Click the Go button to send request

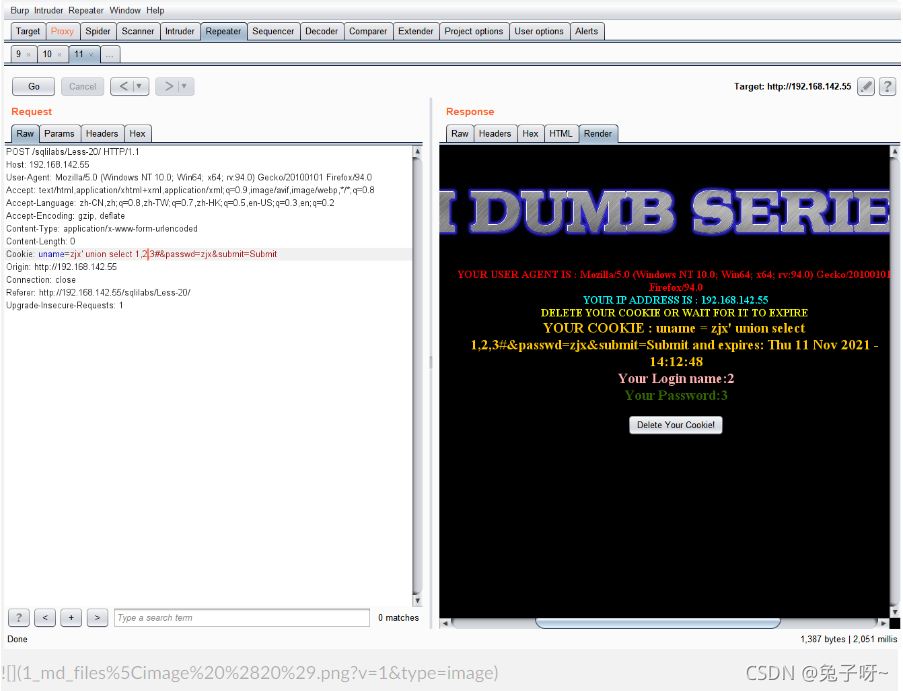33,86
